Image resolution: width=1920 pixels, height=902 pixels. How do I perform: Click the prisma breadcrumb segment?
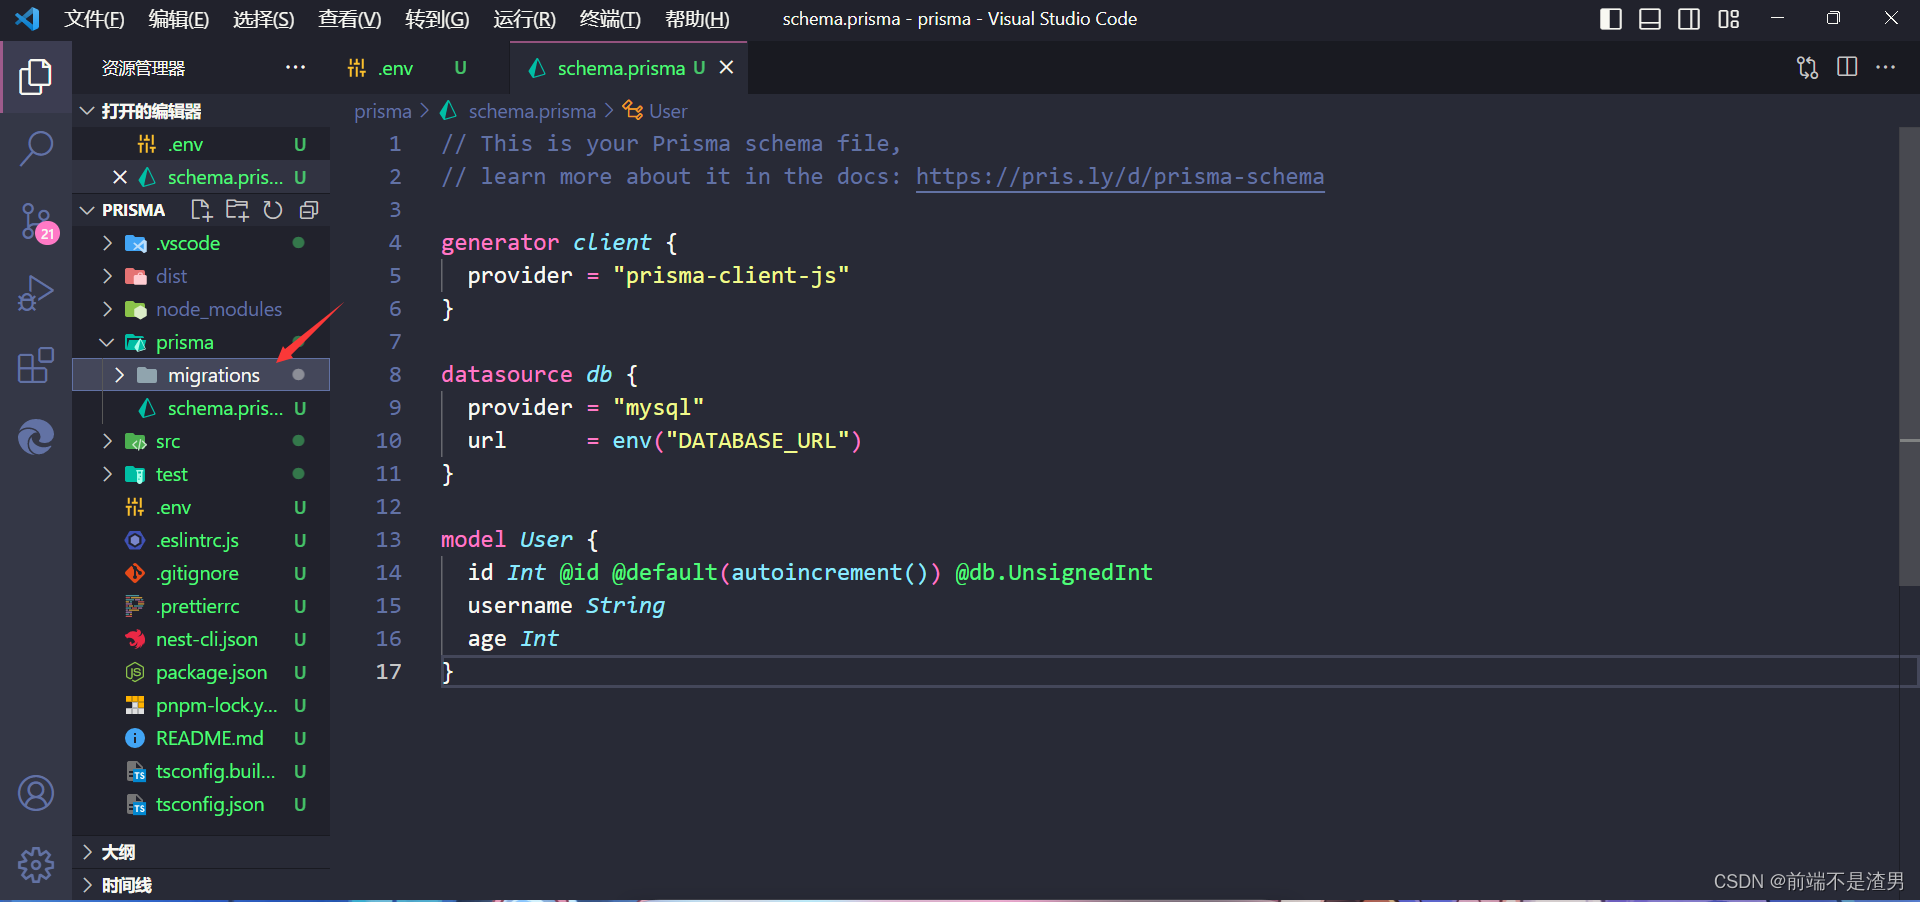point(382,111)
